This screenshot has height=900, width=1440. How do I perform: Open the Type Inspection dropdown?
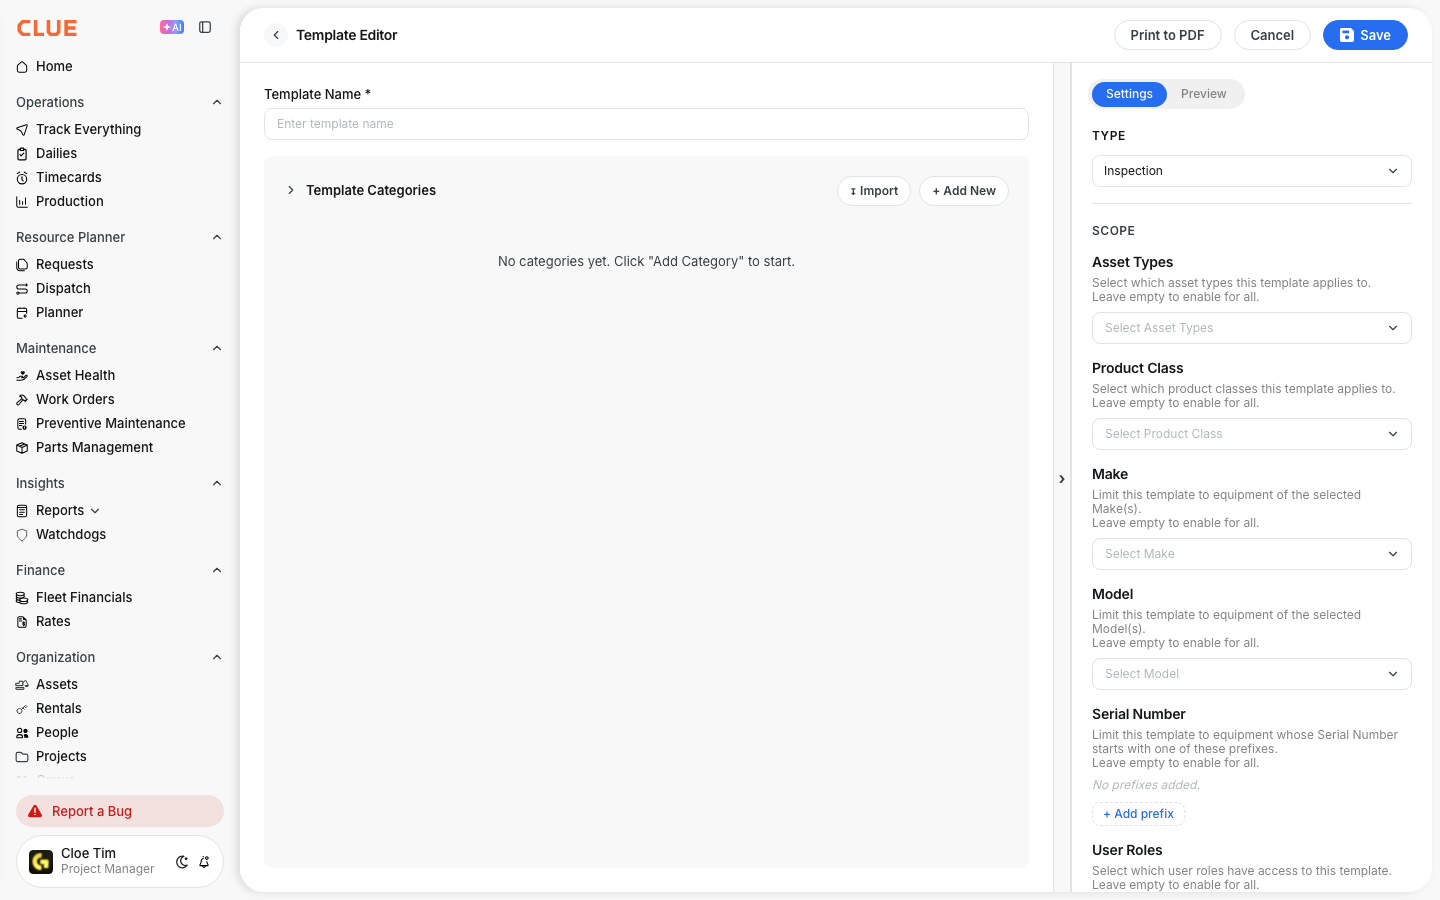tap(1251, 171)
